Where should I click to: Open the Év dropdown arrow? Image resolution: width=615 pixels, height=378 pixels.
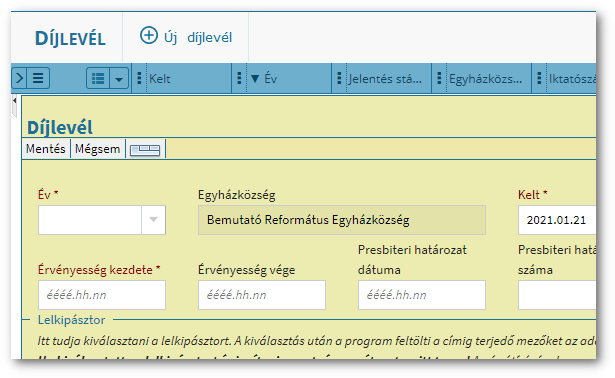tap(153, 220)
